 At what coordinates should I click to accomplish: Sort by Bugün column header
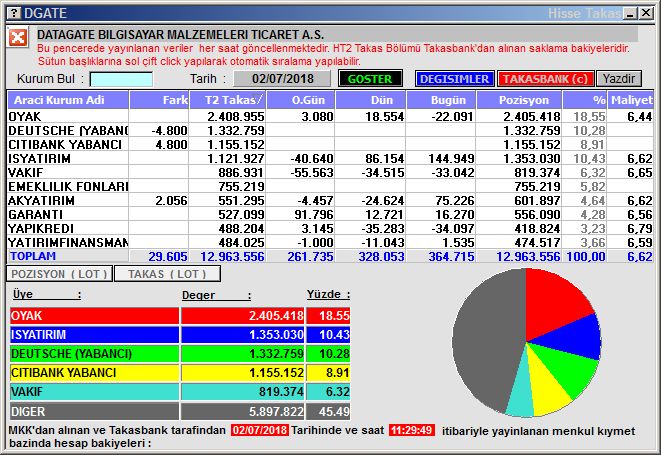click(x=441, y=100)
